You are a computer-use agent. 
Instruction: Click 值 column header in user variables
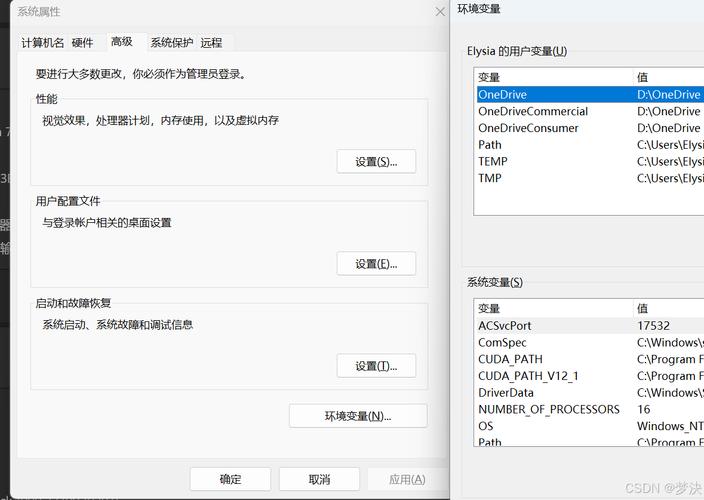tap(669, 77)
